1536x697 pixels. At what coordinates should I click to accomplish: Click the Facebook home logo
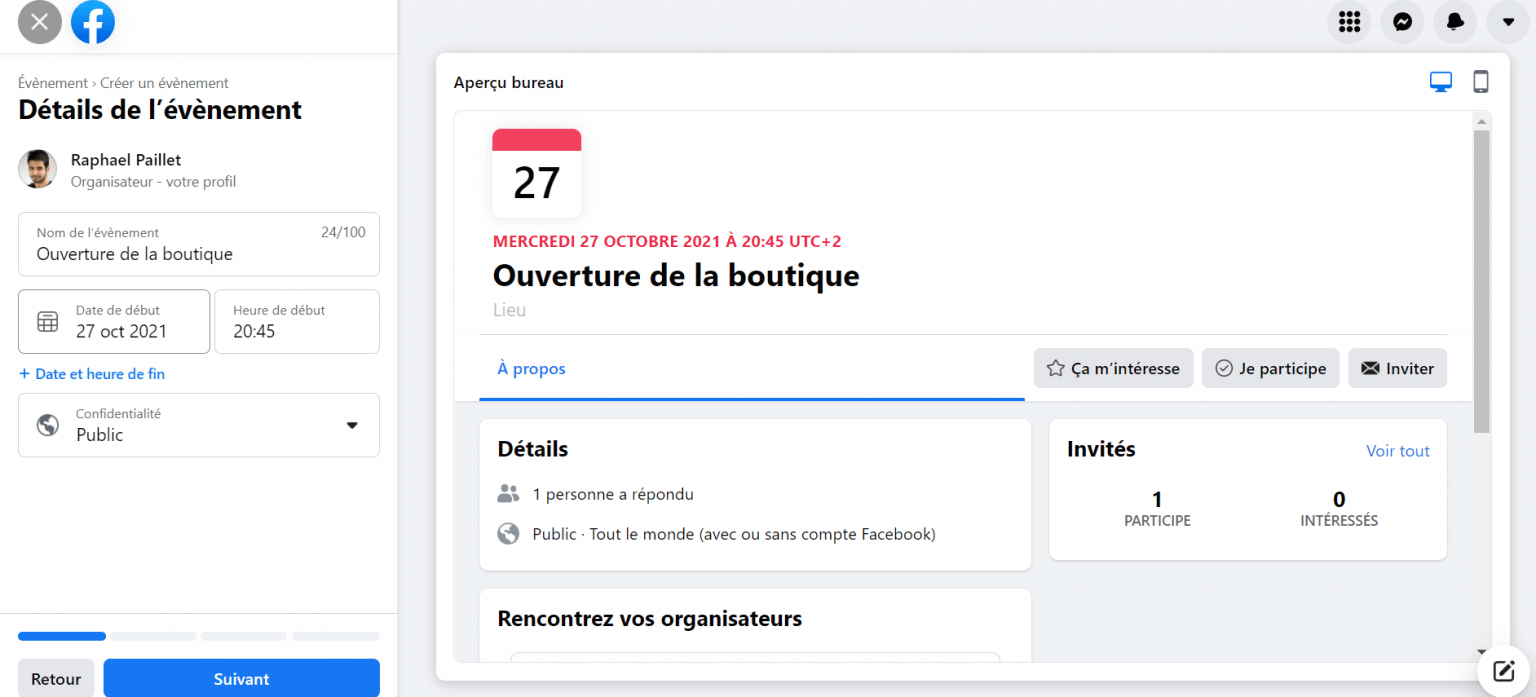[x=92, y=22]
